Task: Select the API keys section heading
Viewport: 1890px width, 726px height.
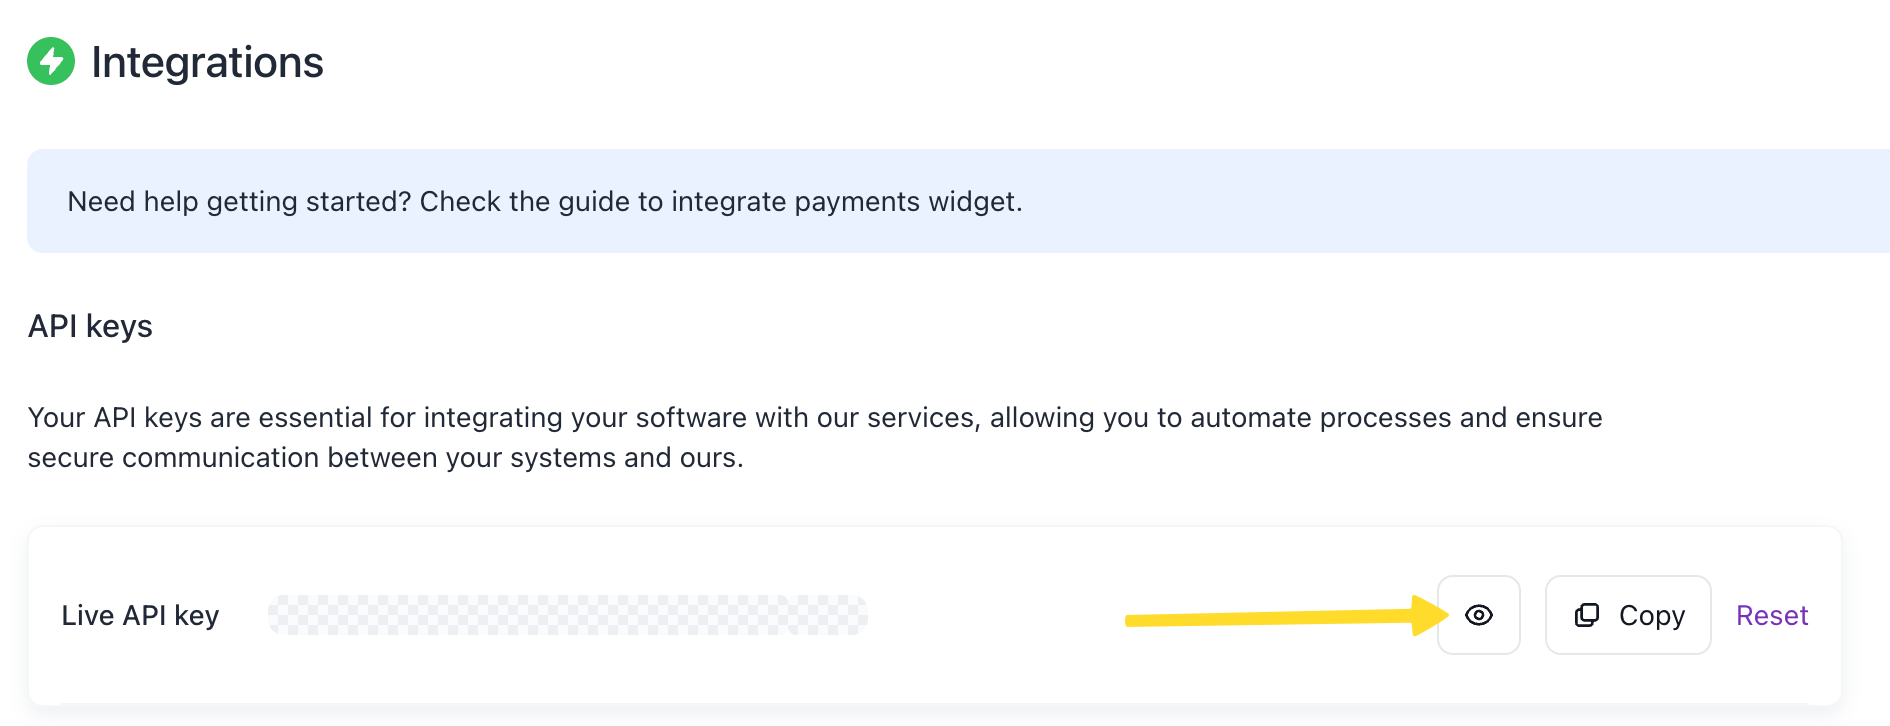Action: tap(90, 326)
